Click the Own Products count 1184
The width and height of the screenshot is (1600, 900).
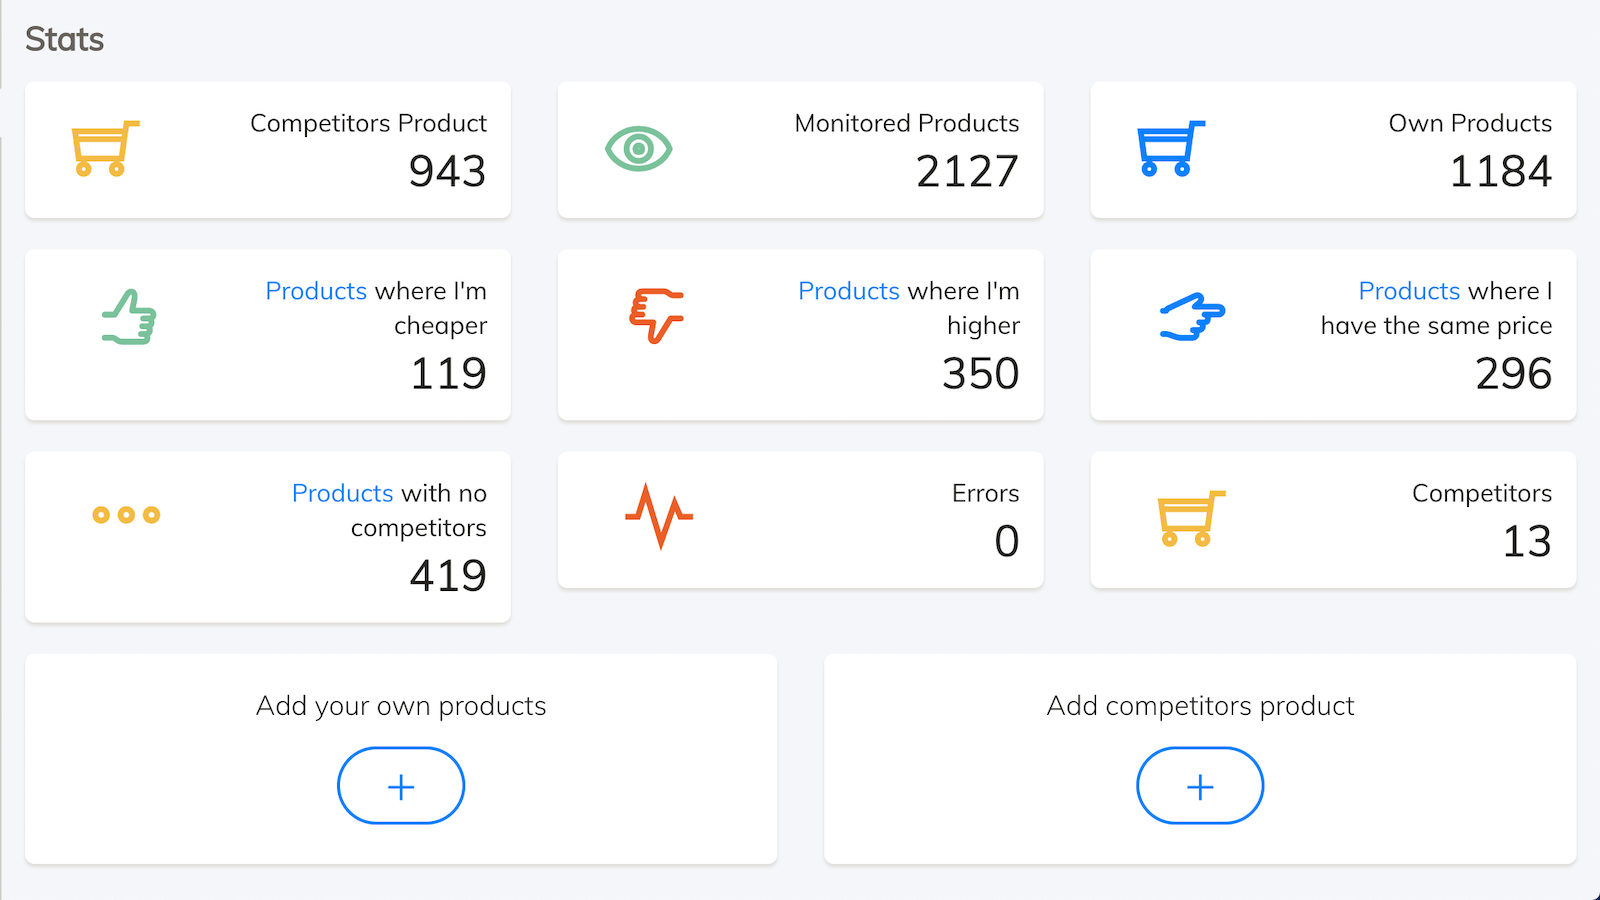coord(1500,172)
